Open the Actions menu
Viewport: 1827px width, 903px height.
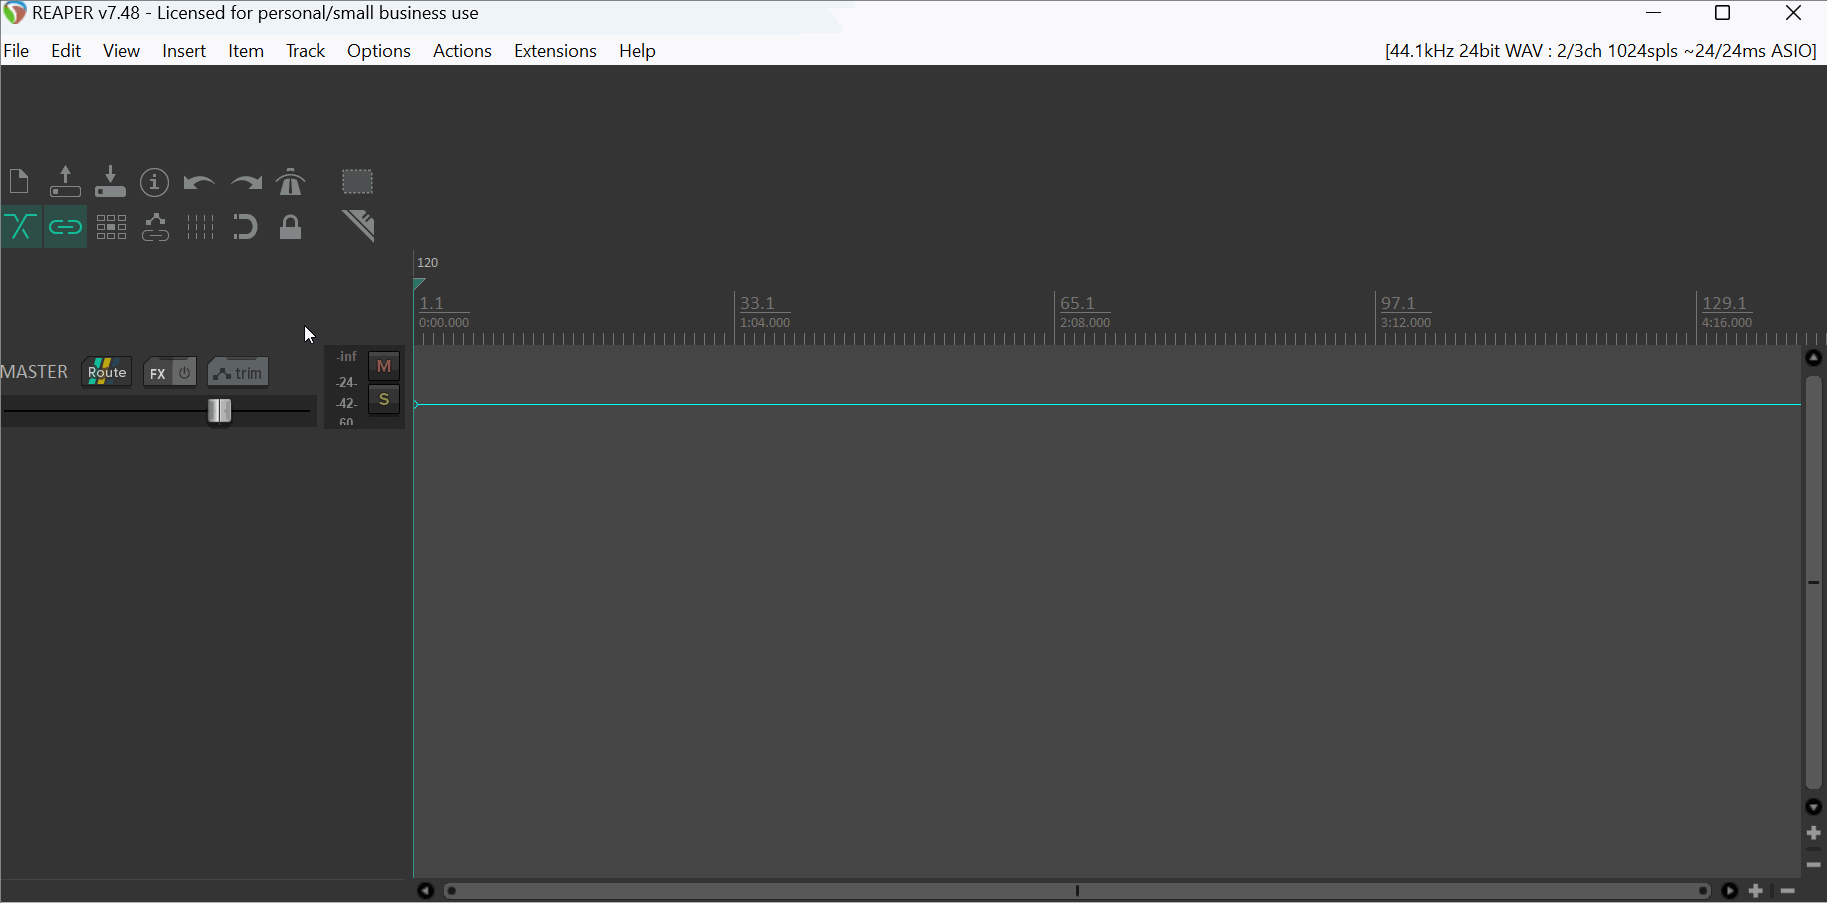(x=462, y=51)
